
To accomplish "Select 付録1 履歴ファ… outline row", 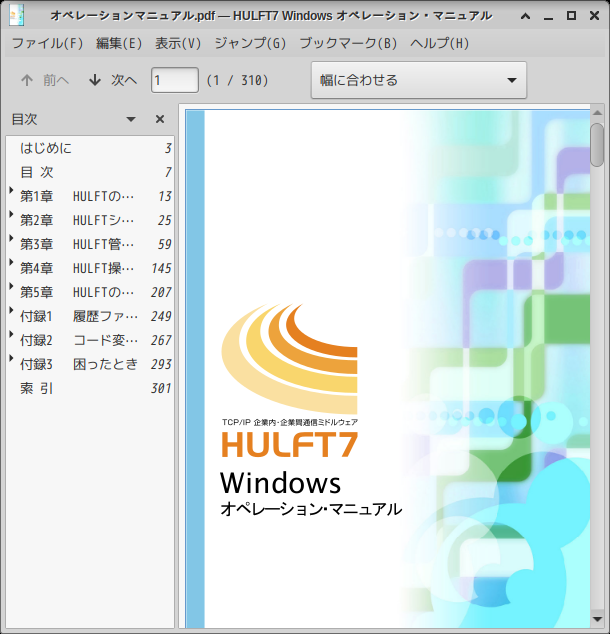I will 90,316.
